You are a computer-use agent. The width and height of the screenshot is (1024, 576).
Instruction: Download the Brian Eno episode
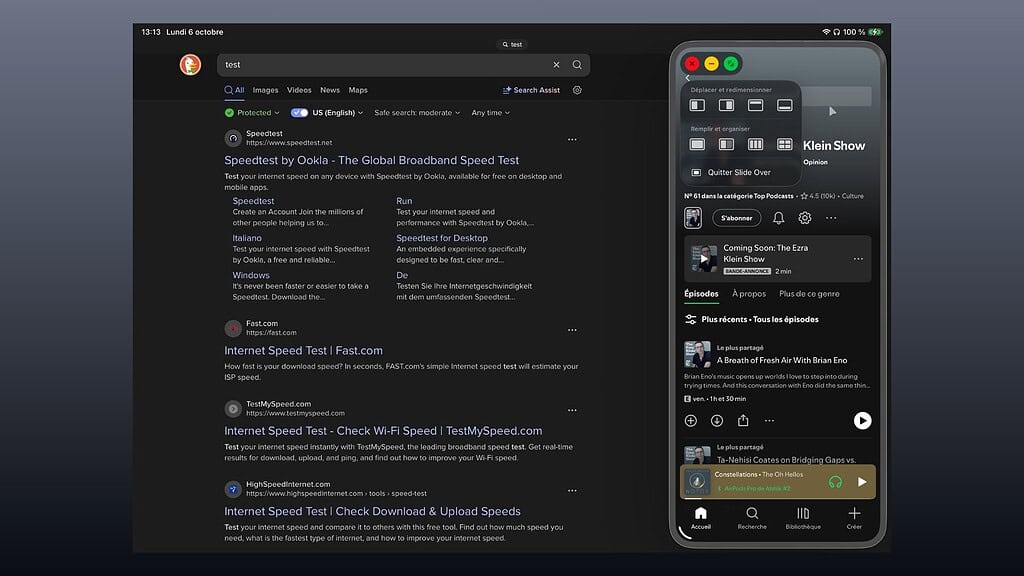(717, 421)
